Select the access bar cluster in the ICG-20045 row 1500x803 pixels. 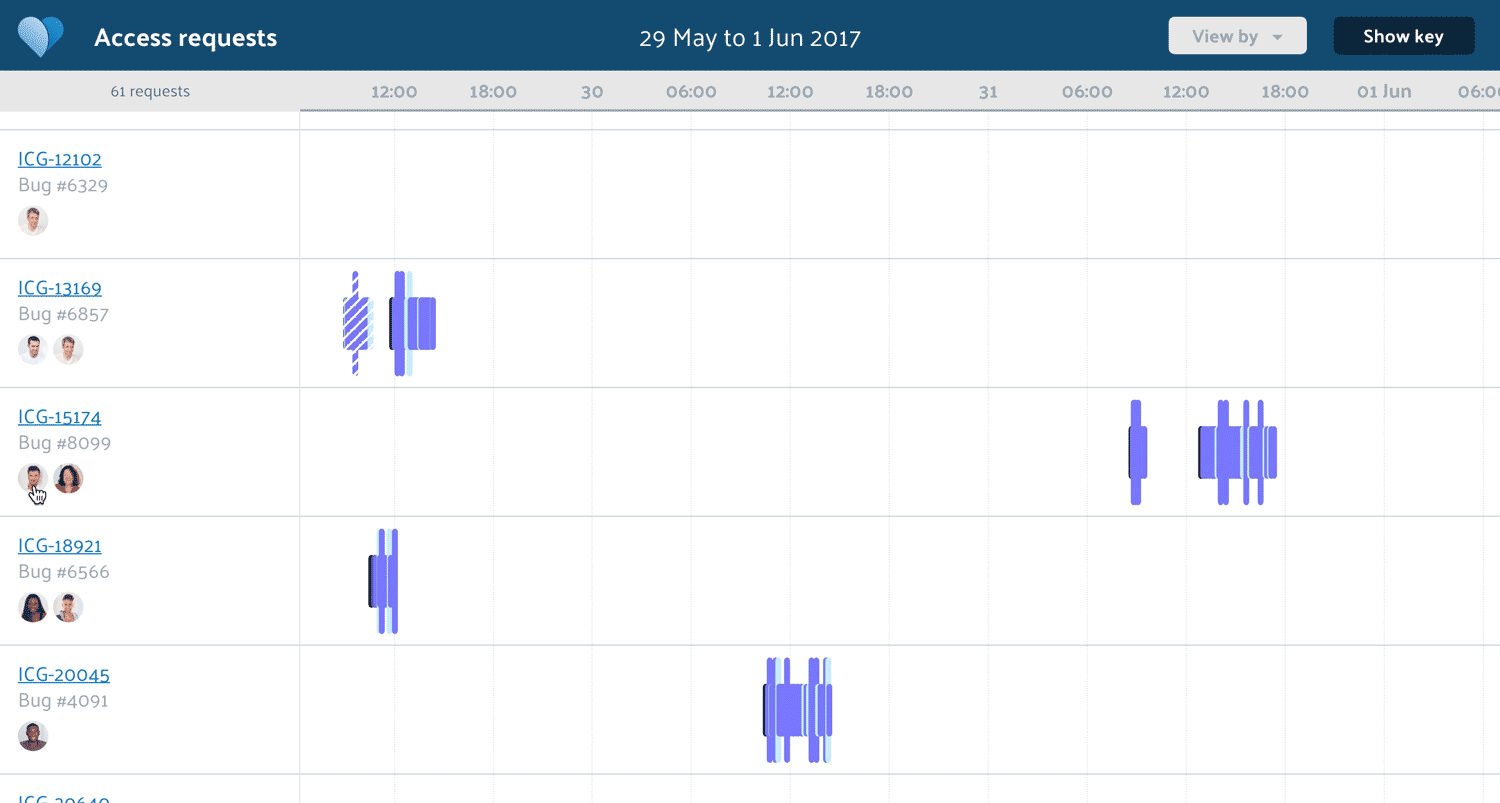[797, 709]
